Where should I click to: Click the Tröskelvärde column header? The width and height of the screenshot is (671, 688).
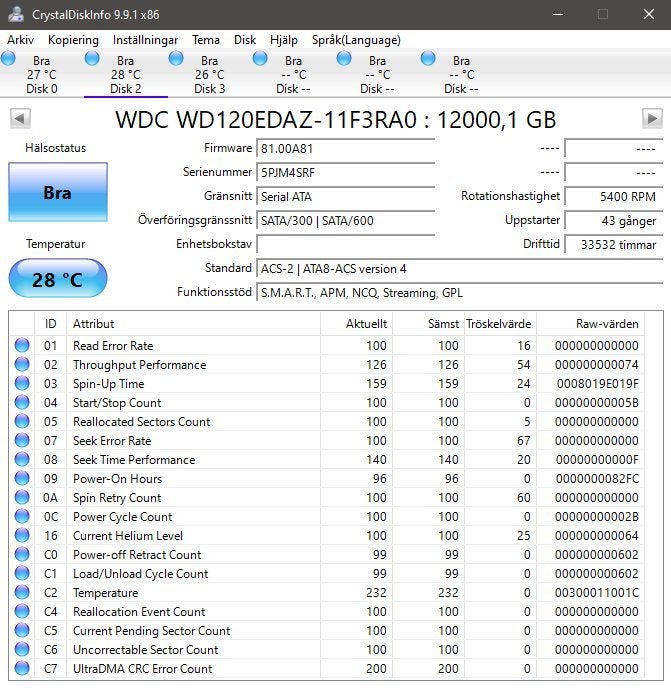[x=500, y=324]
